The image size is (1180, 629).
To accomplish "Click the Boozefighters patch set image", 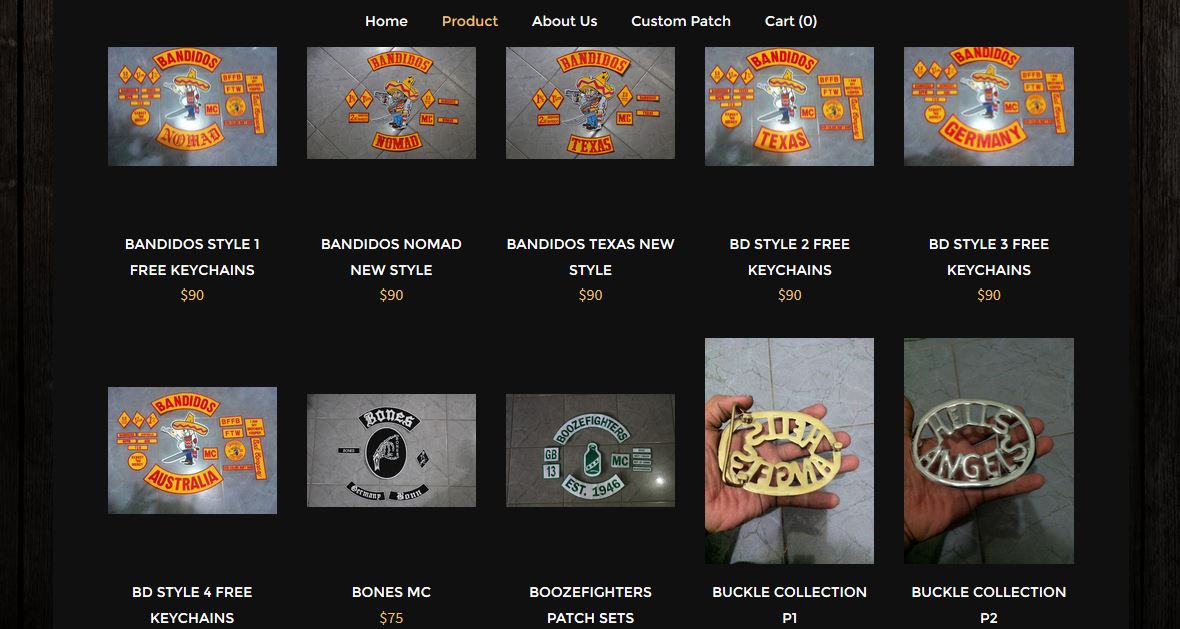I will tap(590, 451).
